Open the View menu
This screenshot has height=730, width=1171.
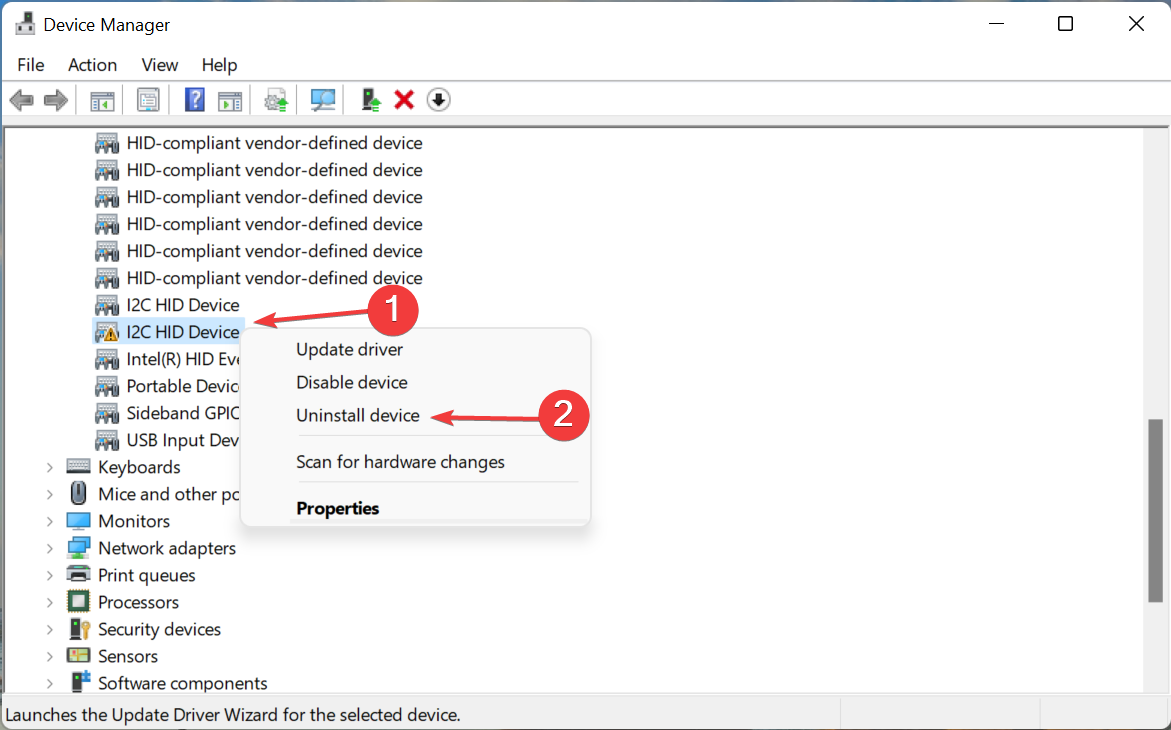tap(159, 64)
